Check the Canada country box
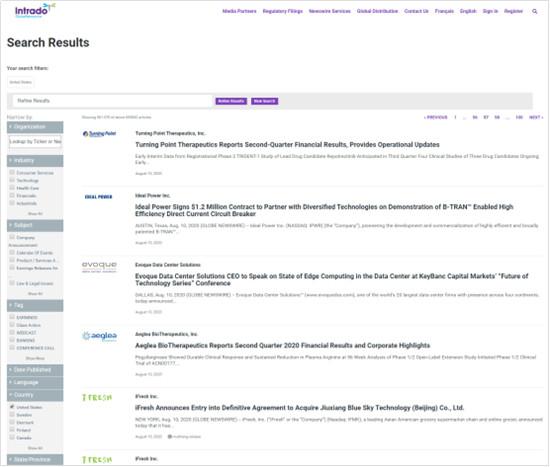The height and width of the screenshot is (467, 550). point(12,437)
